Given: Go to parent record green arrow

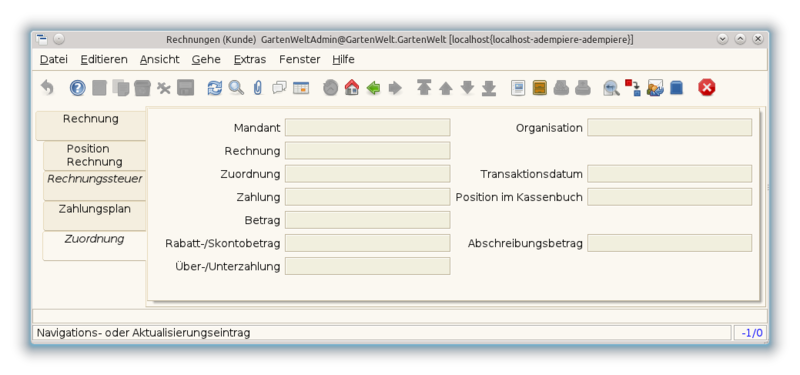Looking at the screenshot, I should (x=373, y=88).
